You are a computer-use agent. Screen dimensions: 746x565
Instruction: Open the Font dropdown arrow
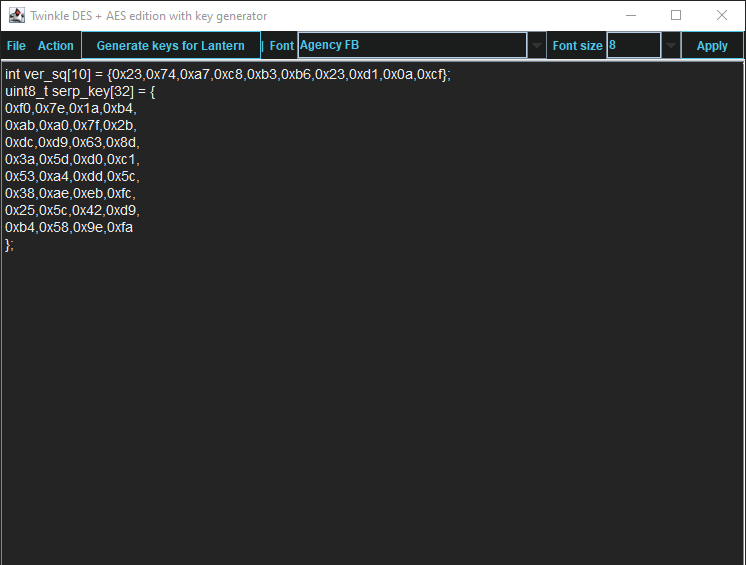click(537, 46)
